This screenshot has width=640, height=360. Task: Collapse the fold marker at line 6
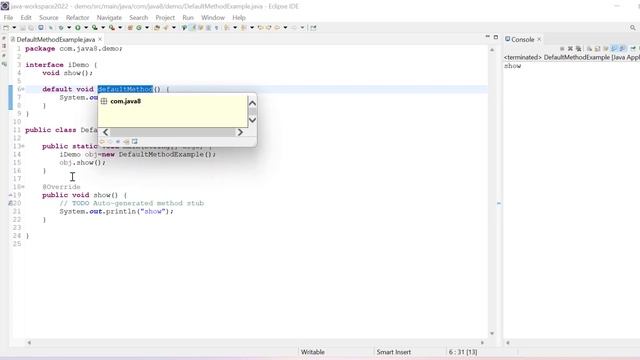23,89
